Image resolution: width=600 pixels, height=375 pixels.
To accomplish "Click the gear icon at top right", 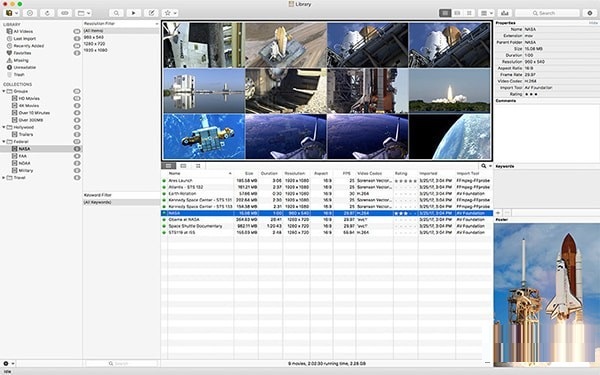I will [x=590, y=13].
